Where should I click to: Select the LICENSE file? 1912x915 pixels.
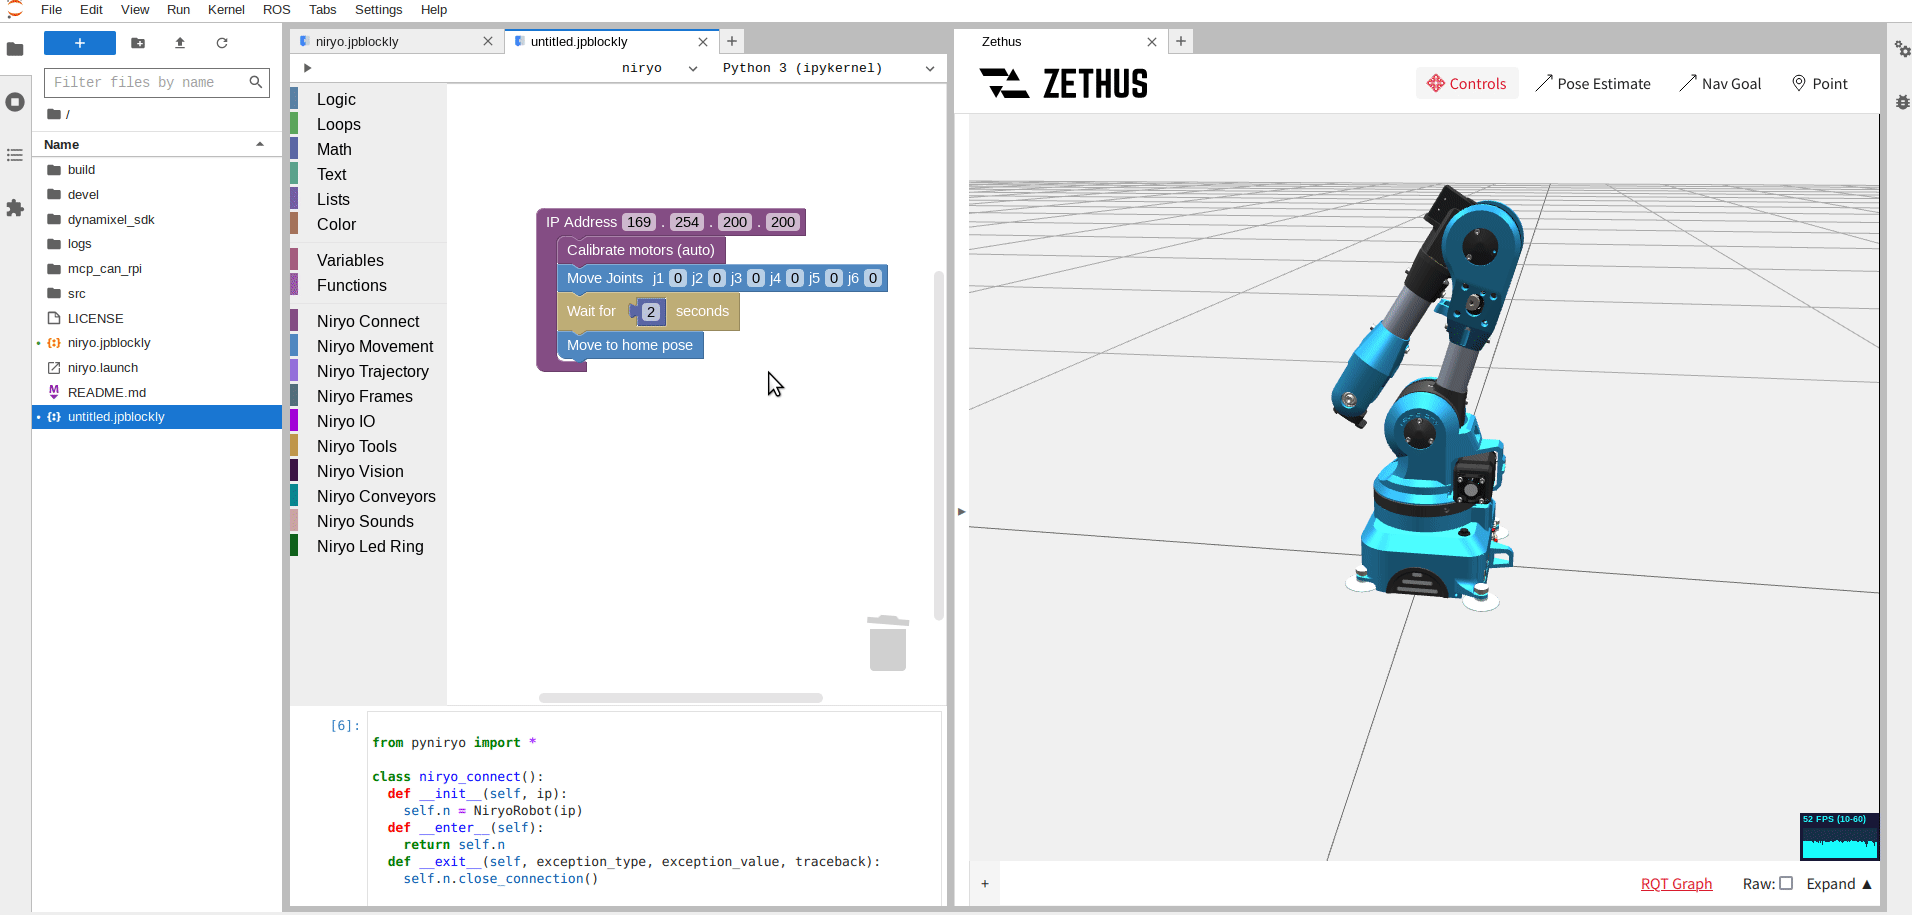[157, 318]
